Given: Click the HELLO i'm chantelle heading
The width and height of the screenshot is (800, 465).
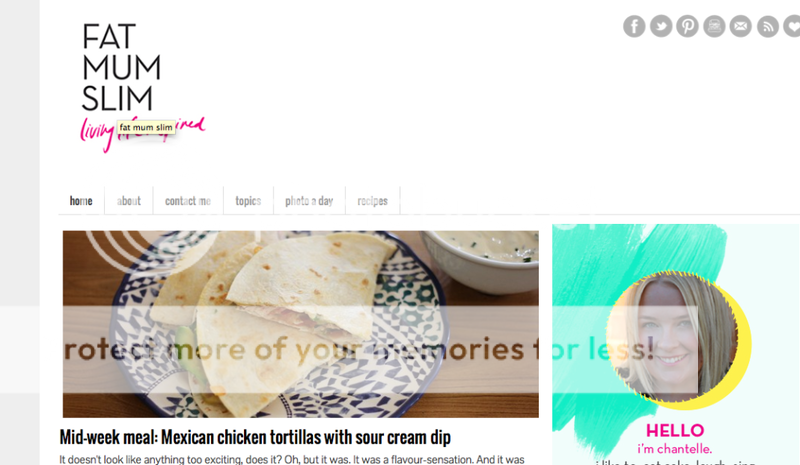Looking at the screenshot, I should coord(674,438).
